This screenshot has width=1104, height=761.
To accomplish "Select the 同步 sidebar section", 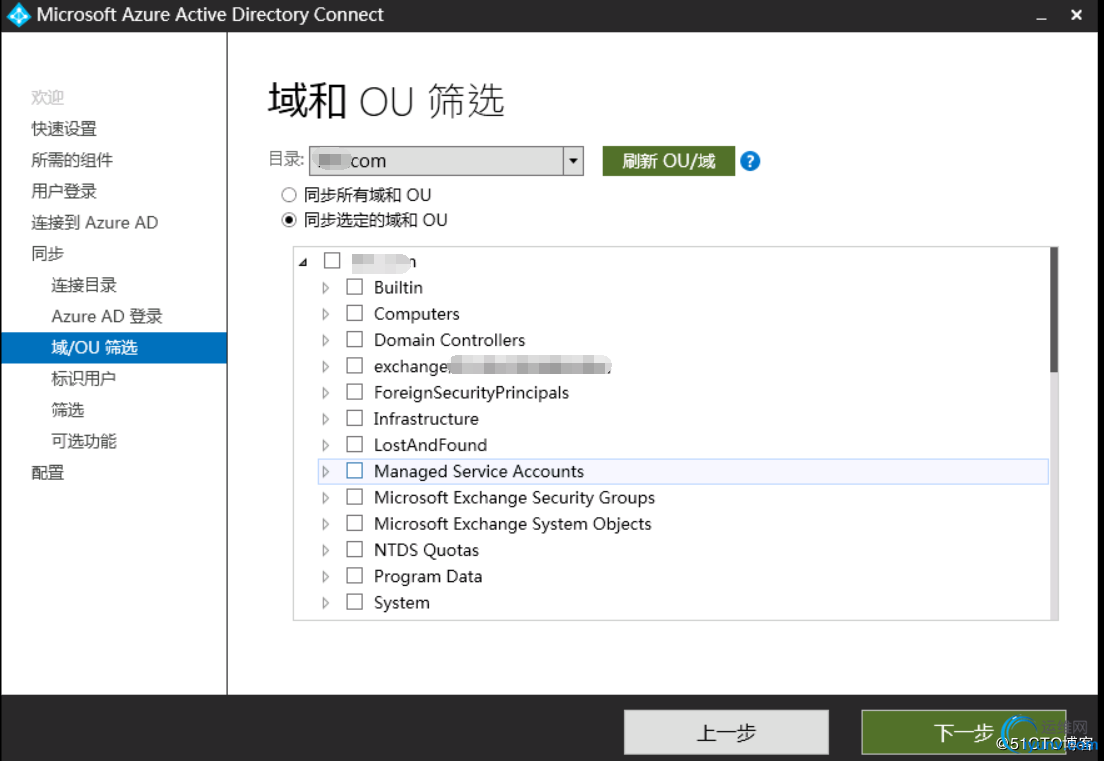I will (47, 253).
